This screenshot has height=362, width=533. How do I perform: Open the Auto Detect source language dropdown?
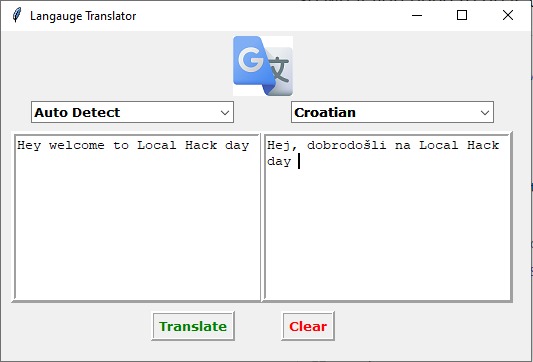coord(132,112)
